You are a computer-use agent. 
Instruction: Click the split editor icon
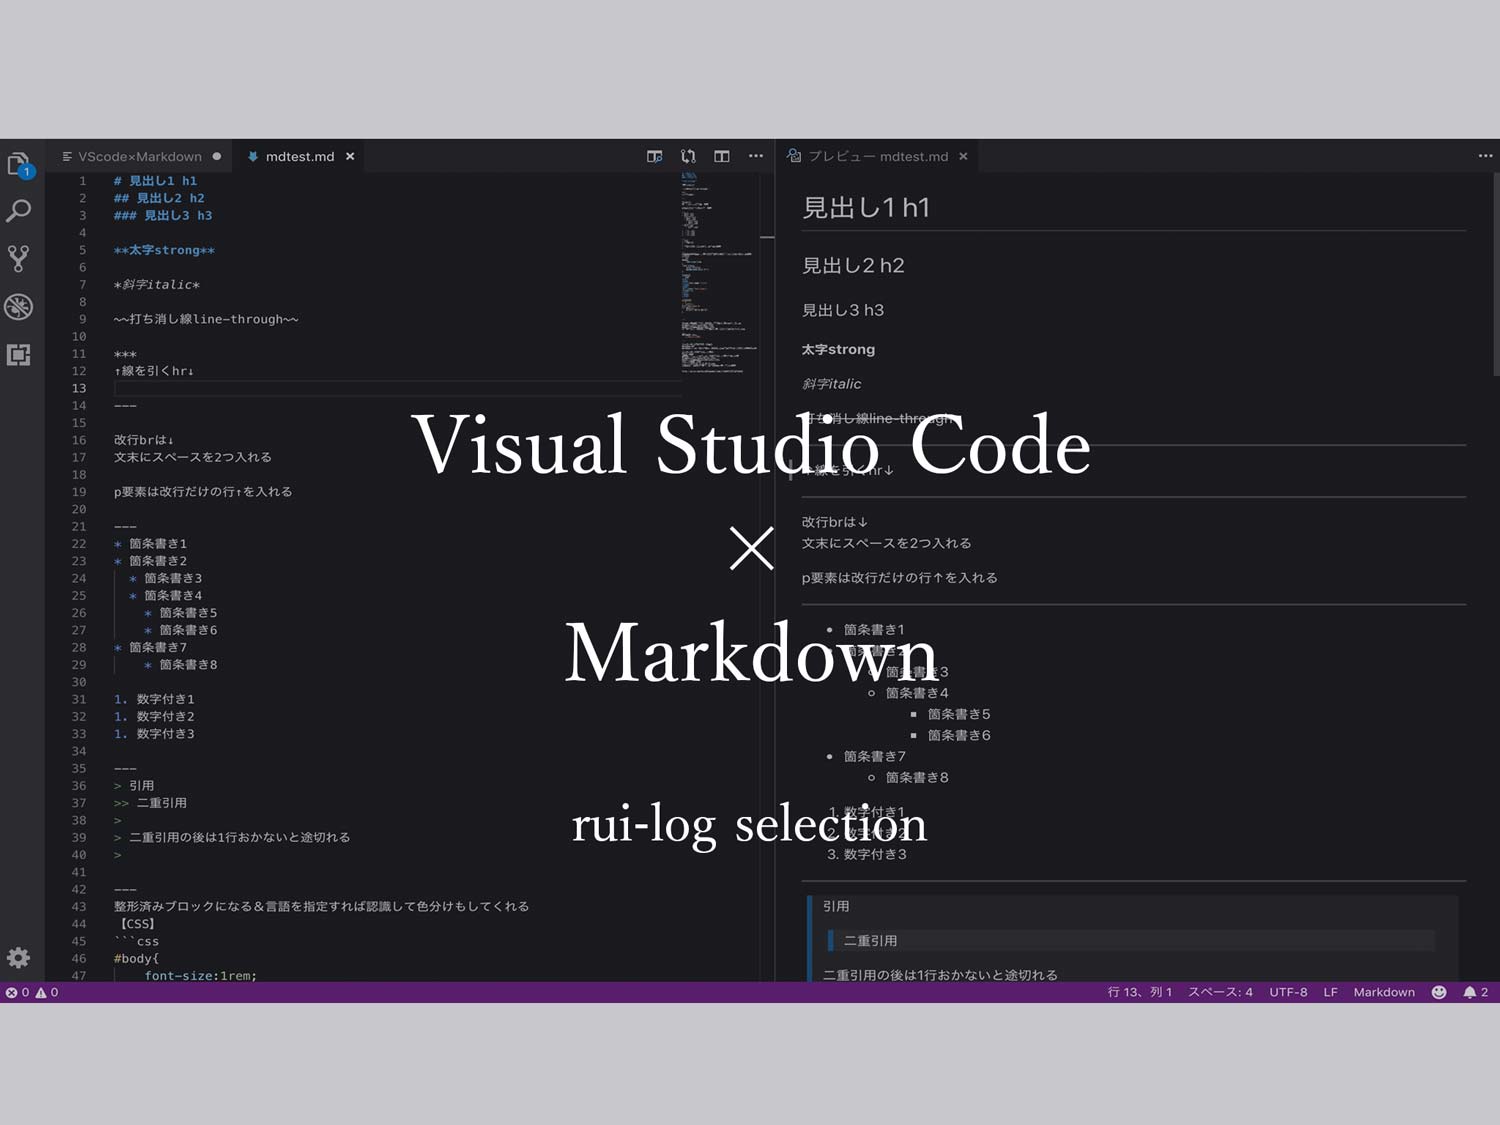722,156
